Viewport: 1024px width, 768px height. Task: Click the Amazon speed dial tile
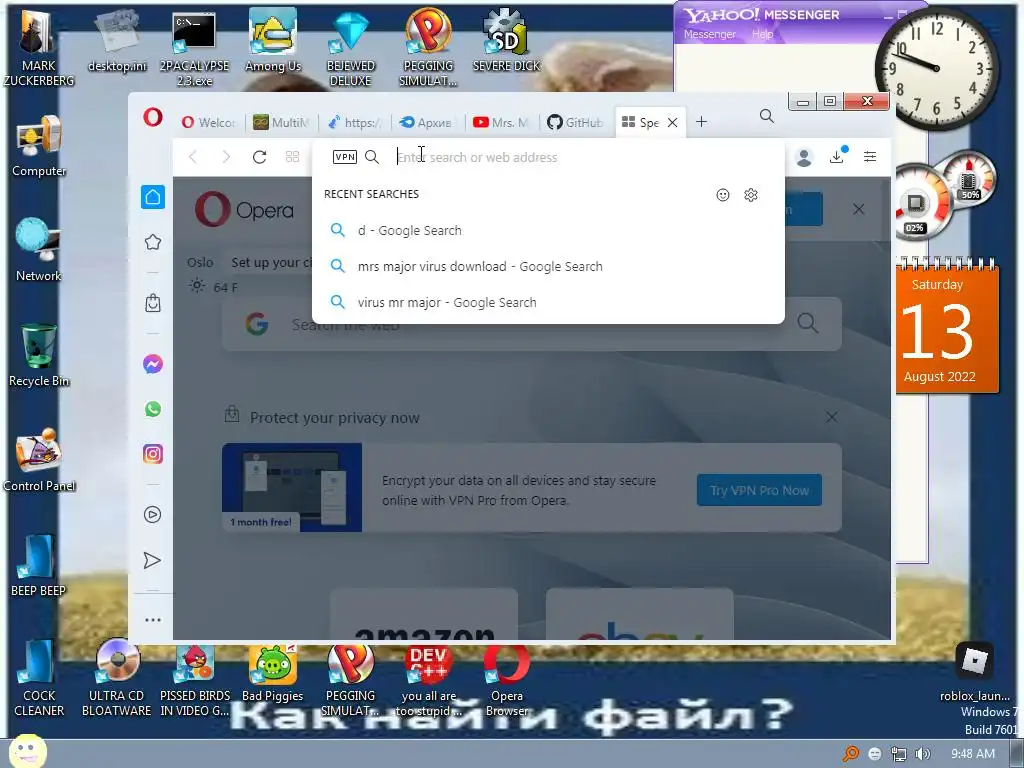[424, 614]
